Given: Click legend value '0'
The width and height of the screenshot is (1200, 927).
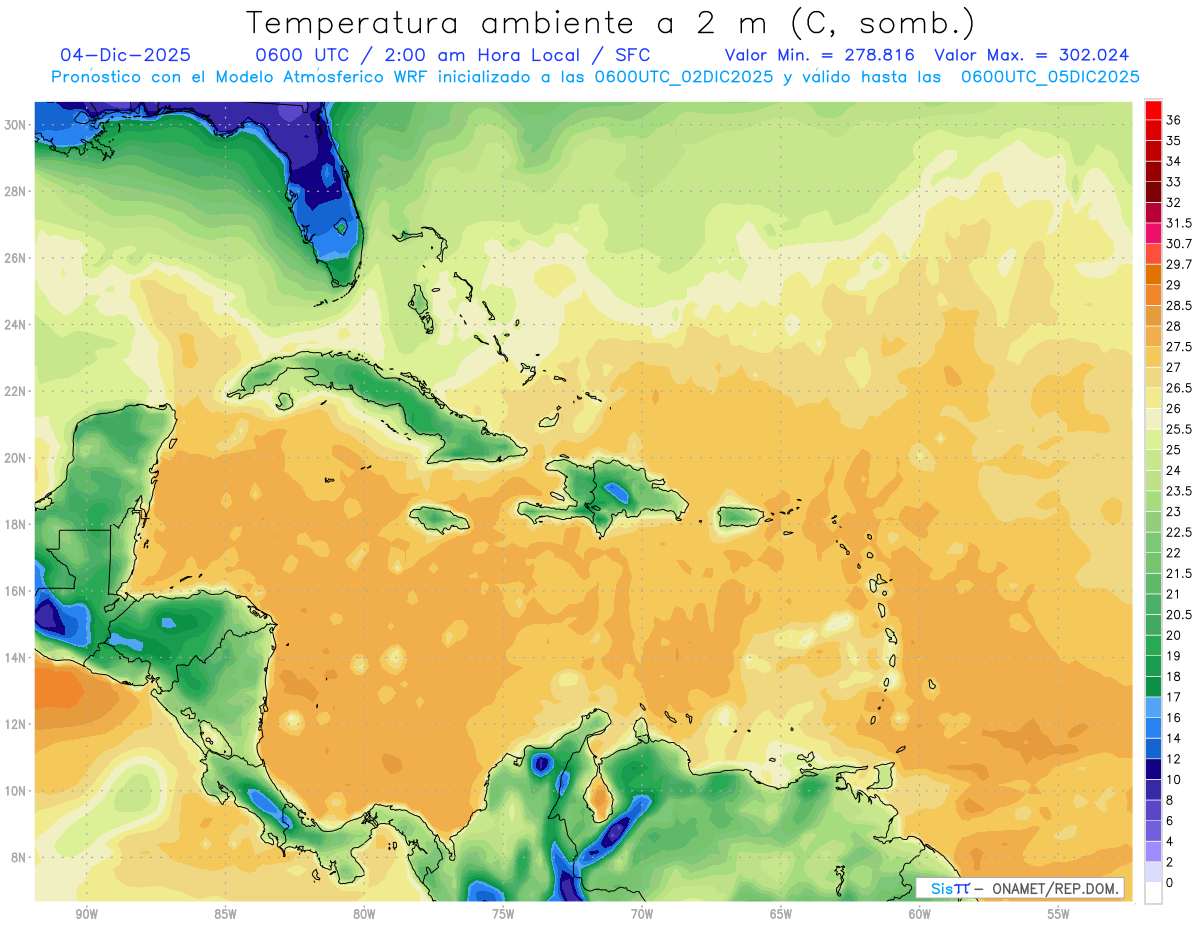Looking at the screenshot, I should point(1171,882).
